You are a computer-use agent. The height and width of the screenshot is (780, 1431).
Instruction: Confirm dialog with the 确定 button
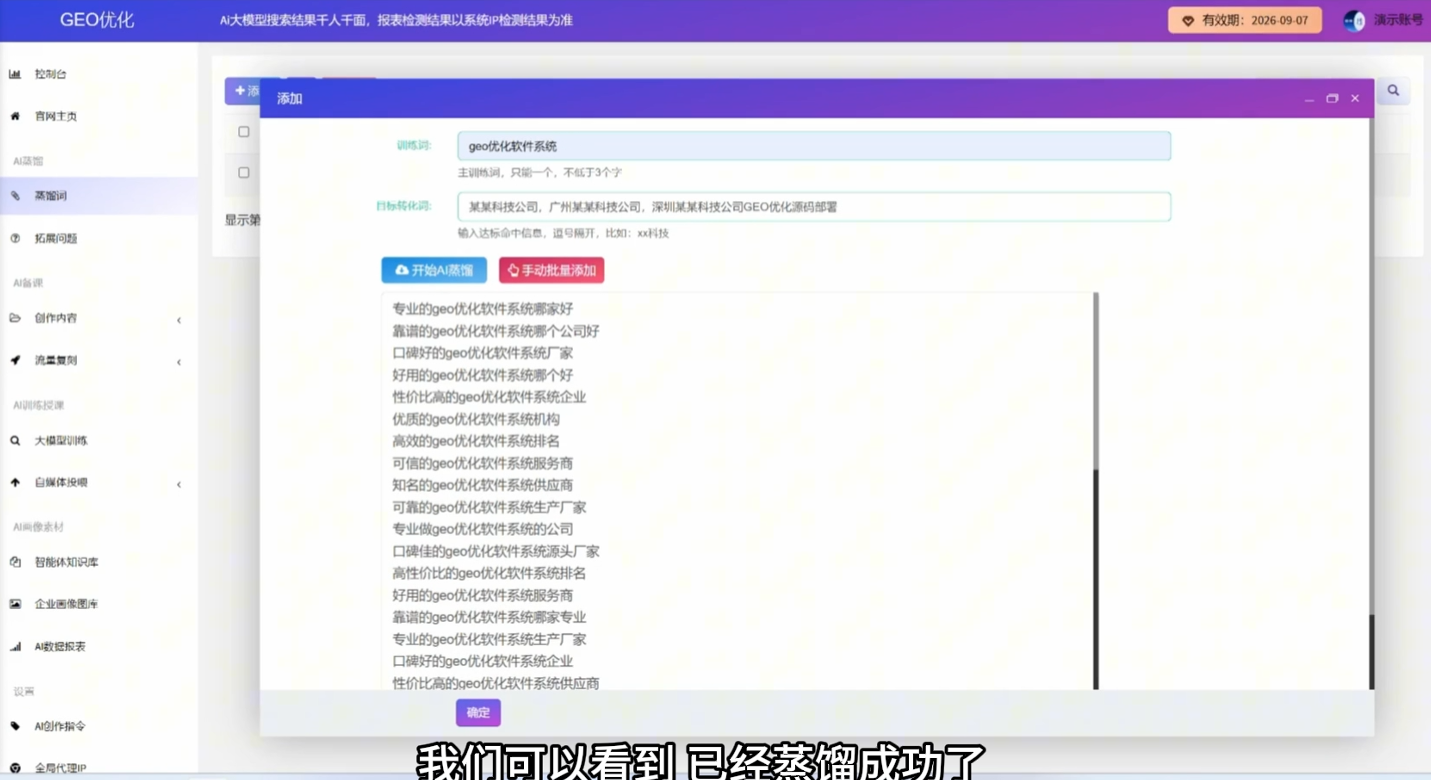[x=479, y=712]
